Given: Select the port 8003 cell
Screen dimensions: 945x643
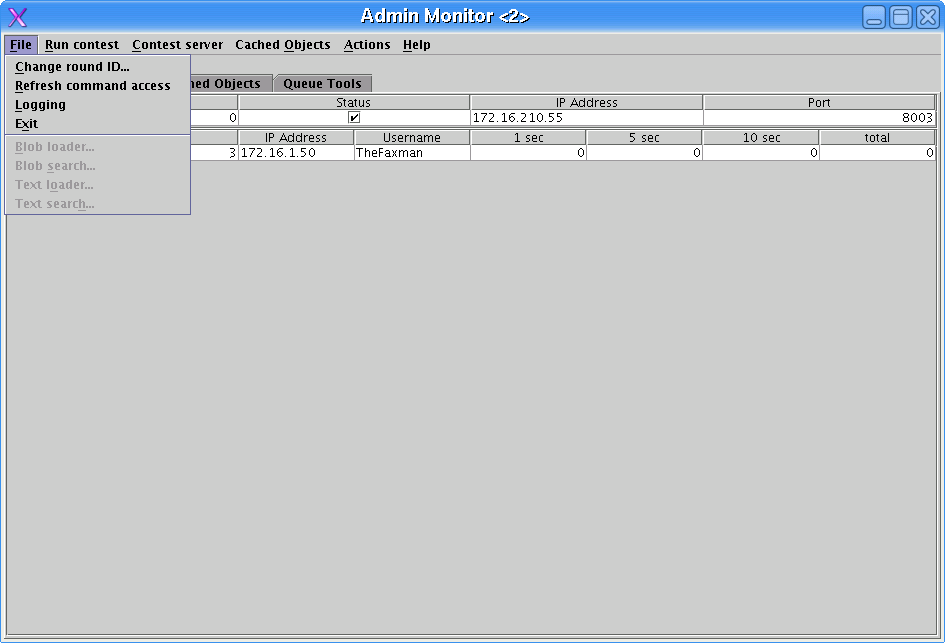Looking at the screenshot, I should click(819, 118).
